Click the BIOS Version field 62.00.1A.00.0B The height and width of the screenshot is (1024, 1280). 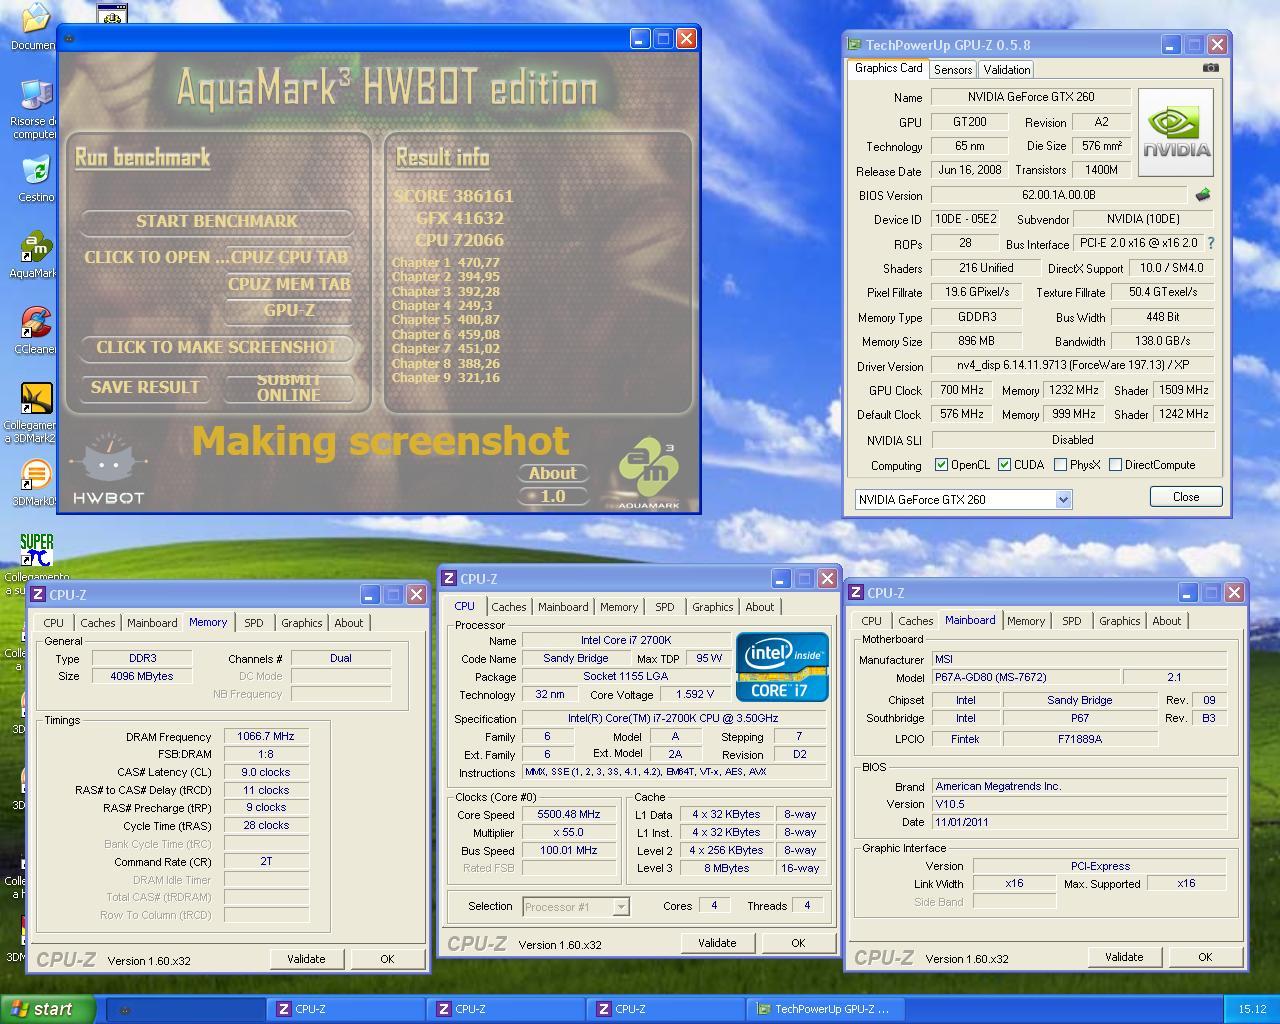[x=1059, y=195]
